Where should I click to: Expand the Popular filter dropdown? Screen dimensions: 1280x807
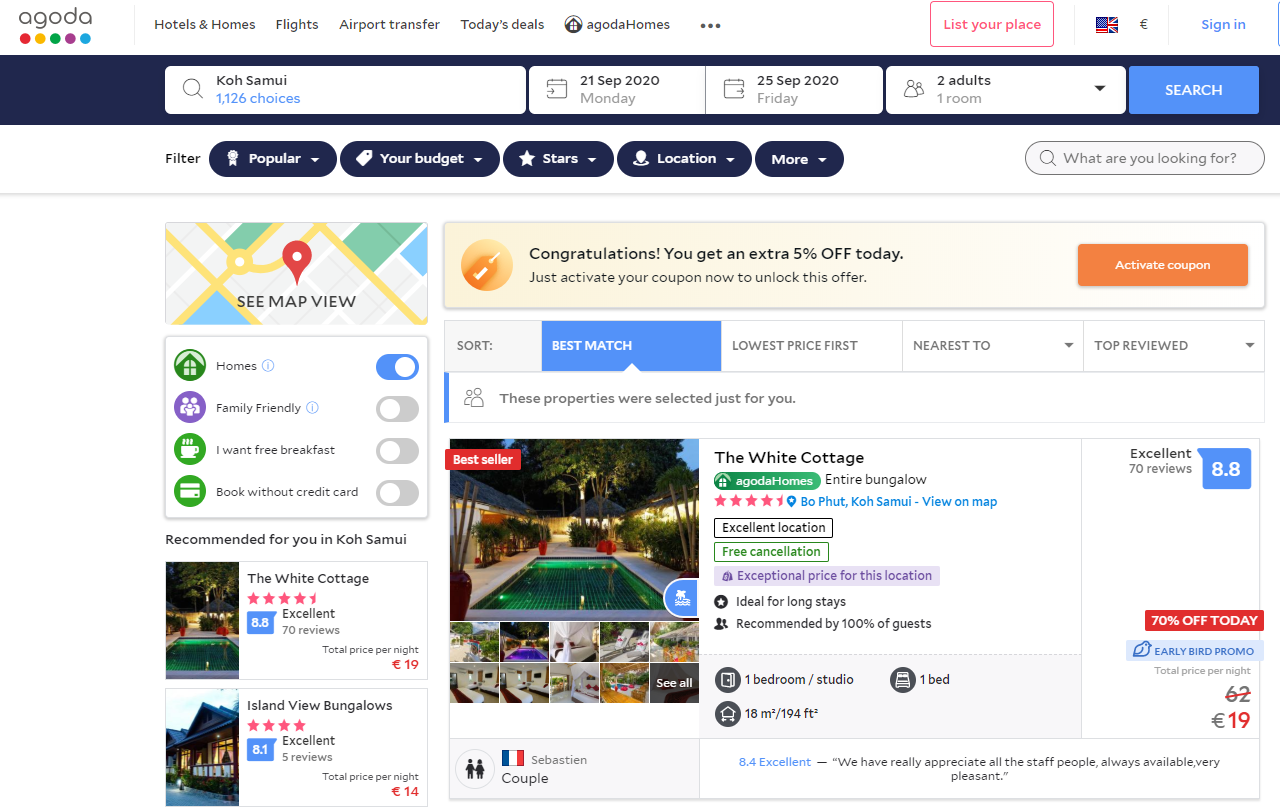(x=273, y=159)
